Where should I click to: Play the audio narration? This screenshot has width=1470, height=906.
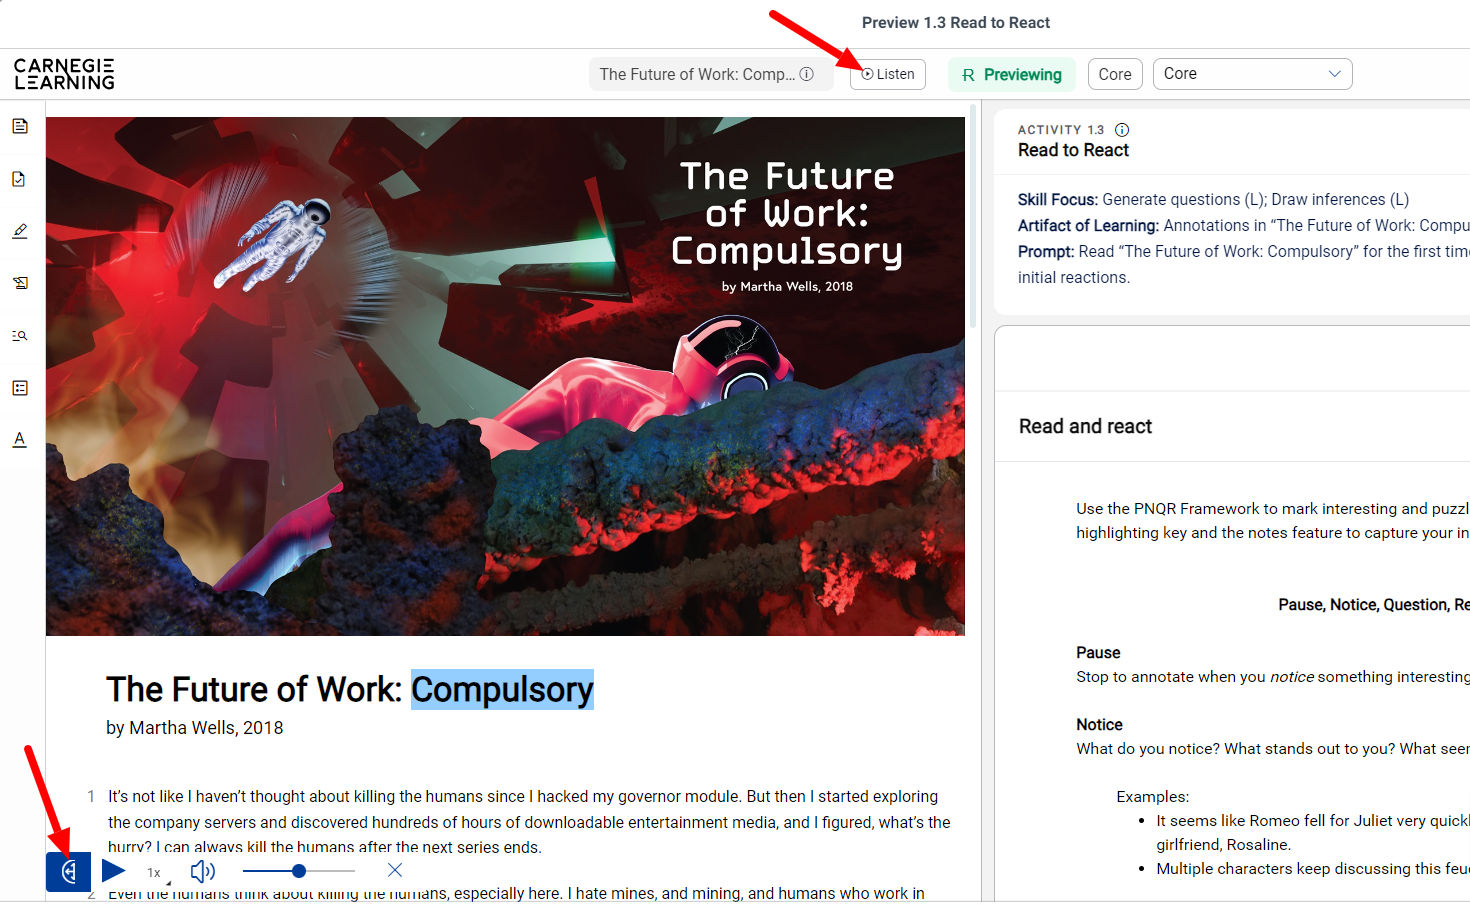(x=114, y=871)
